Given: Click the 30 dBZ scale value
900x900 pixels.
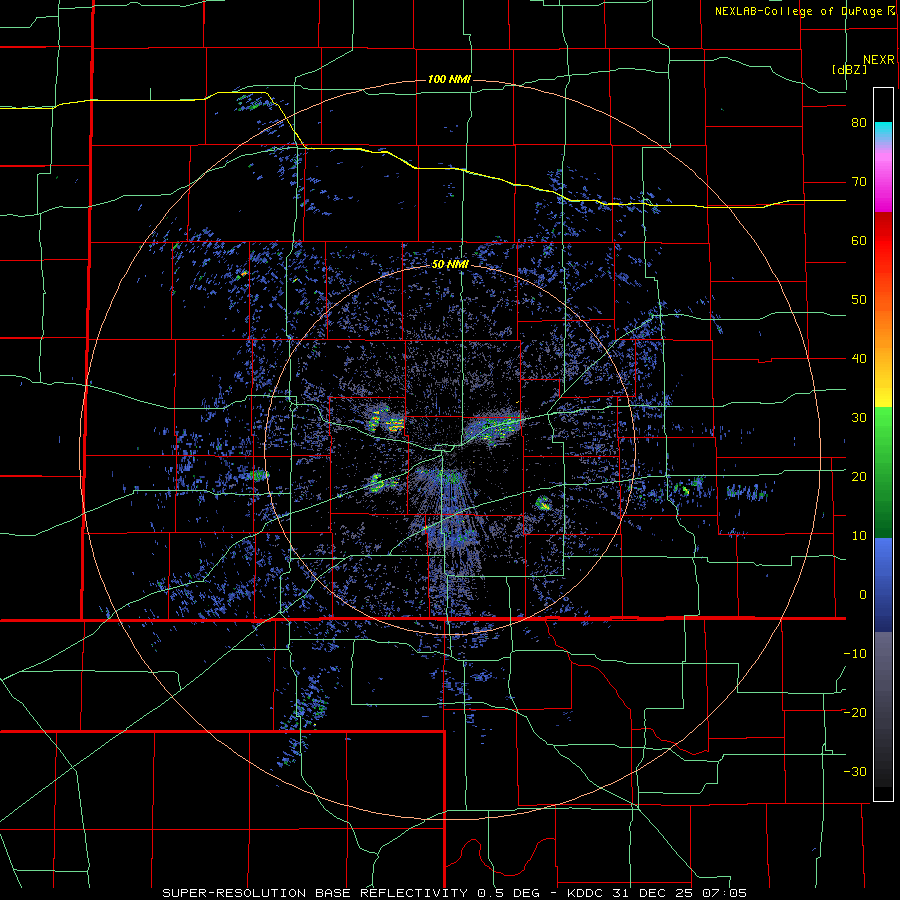Looking at the screenshot, I should [859, 417].
